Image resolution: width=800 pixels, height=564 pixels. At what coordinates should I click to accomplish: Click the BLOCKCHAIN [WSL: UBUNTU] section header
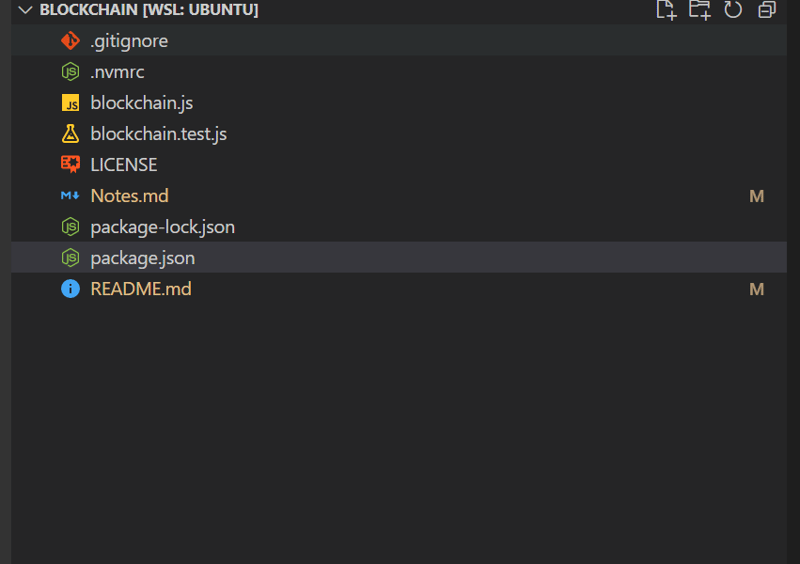point(149,10)
